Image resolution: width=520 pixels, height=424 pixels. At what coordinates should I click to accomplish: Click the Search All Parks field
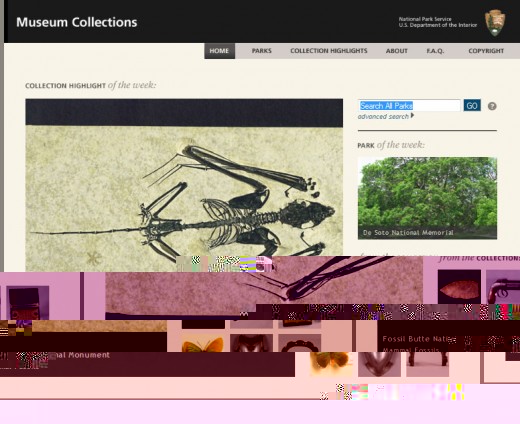tap(409, 106)
